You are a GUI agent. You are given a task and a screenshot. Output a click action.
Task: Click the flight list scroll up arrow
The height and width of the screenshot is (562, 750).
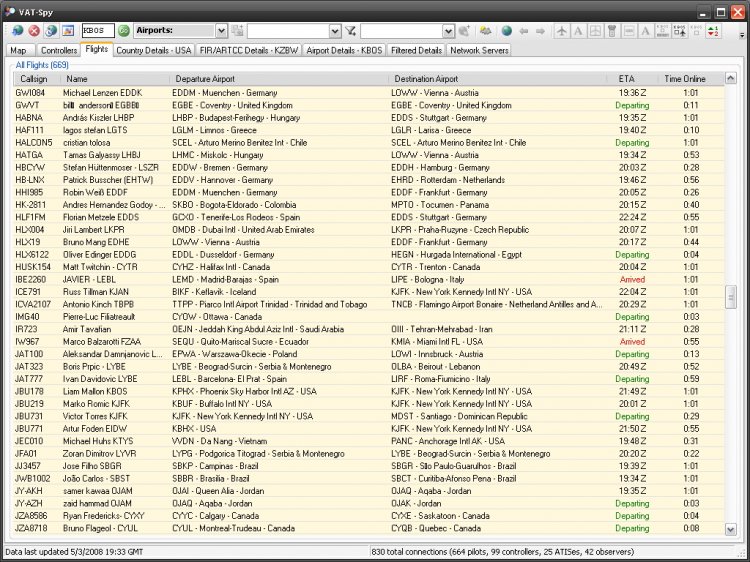(730, 78)
